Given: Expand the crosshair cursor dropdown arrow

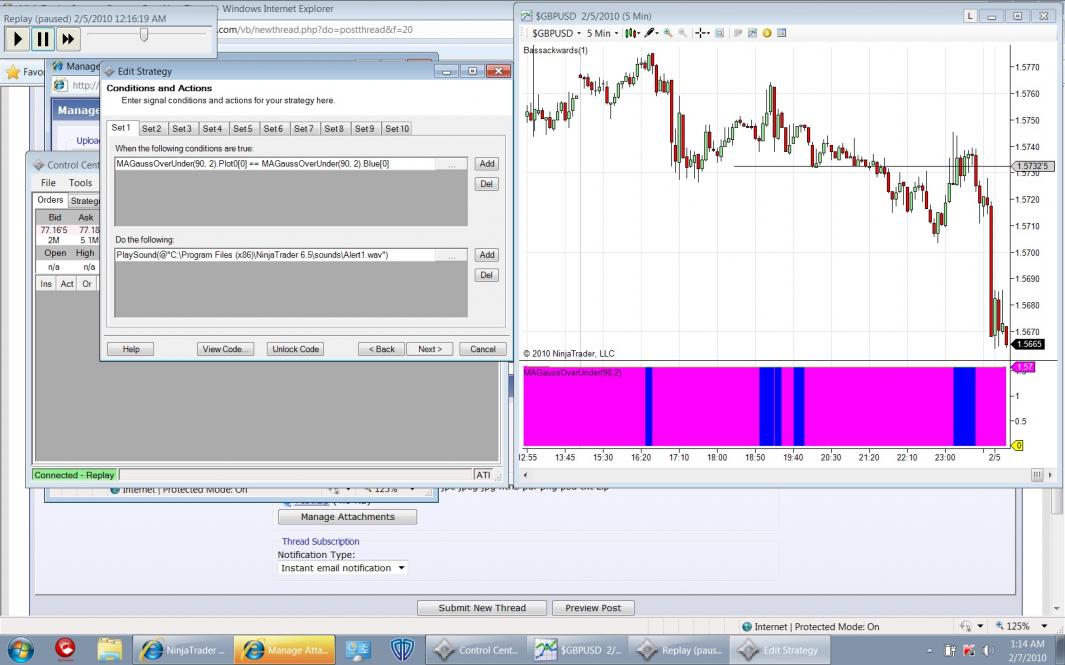Looking at the screenshot, I should point(708,33).
